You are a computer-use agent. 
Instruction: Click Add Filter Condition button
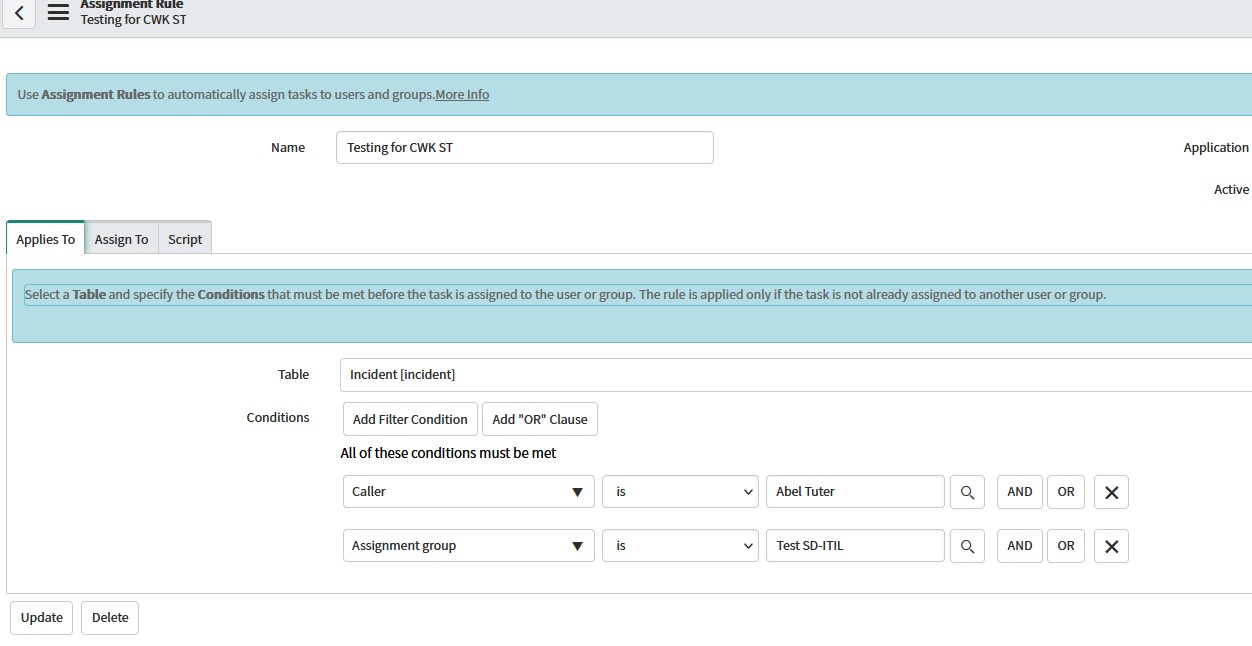point(410,419)
